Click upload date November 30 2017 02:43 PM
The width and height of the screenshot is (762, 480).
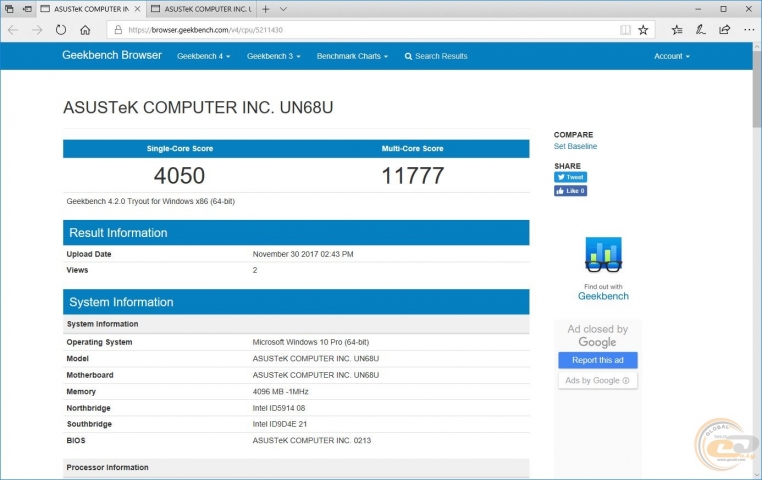pos(303,254)
